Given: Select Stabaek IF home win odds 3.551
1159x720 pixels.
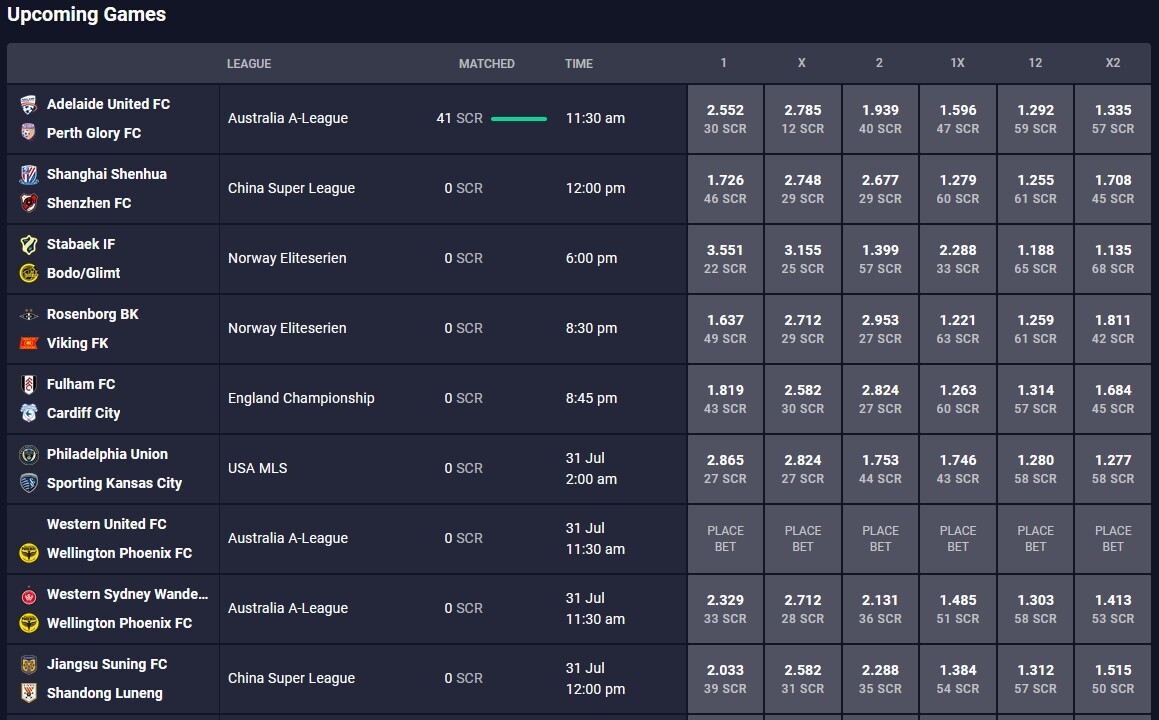Looking at the screenshot, I should pyautogui.click(x=725, y=259).
